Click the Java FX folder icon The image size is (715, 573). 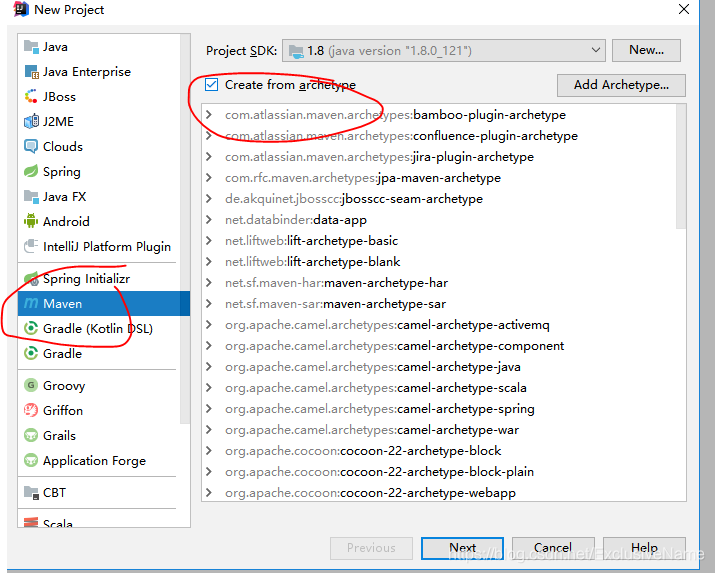point(31,196)
